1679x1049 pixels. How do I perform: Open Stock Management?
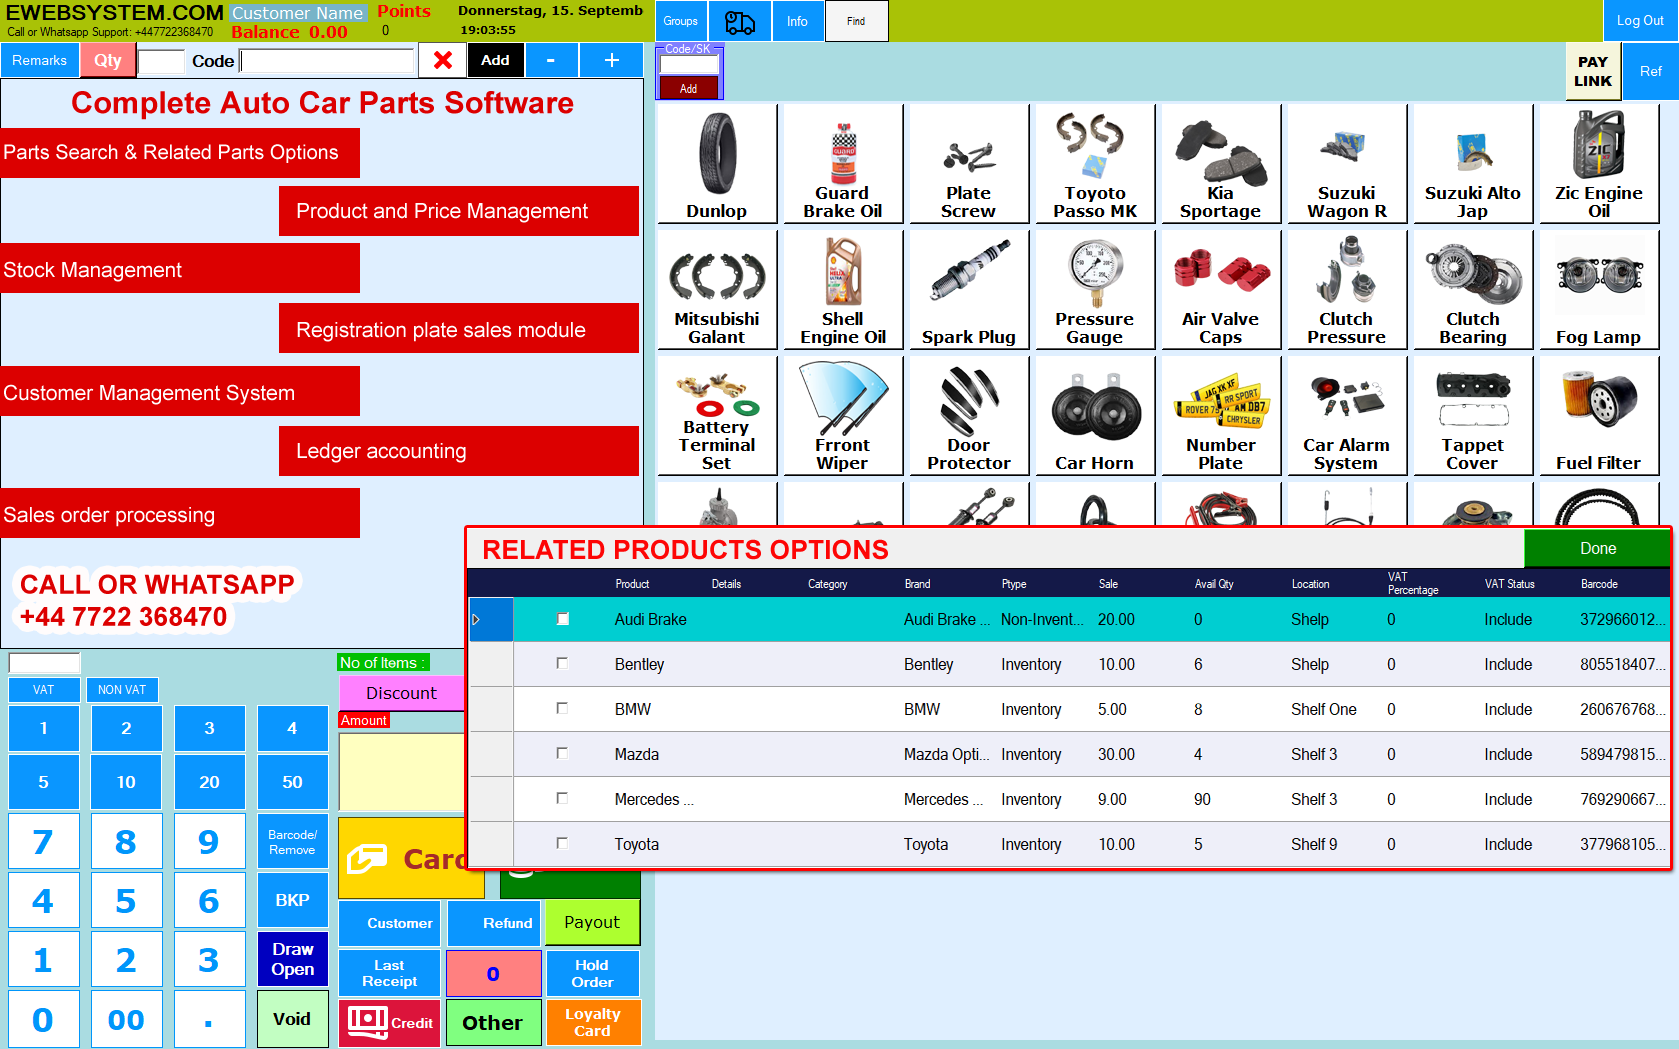click(x=180, y=269)
